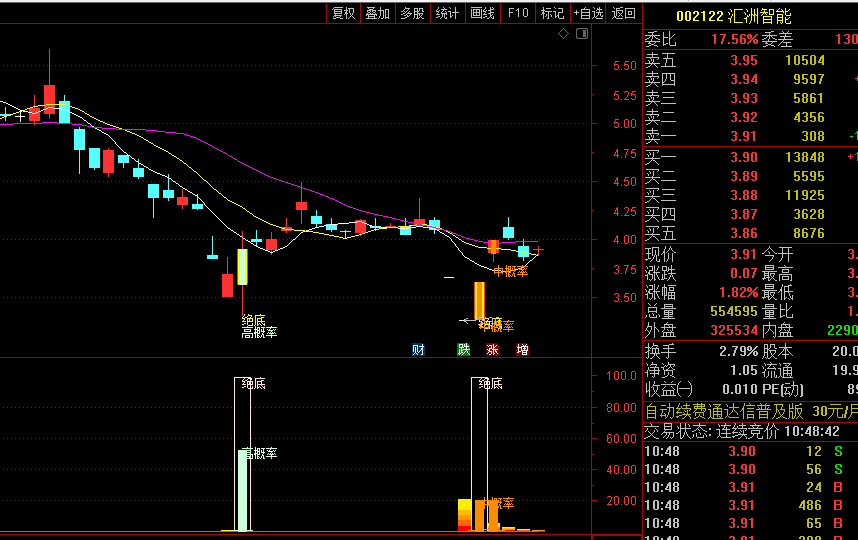Click the red 涨 marker icon

pyautogui.click(x=492, y=349)
